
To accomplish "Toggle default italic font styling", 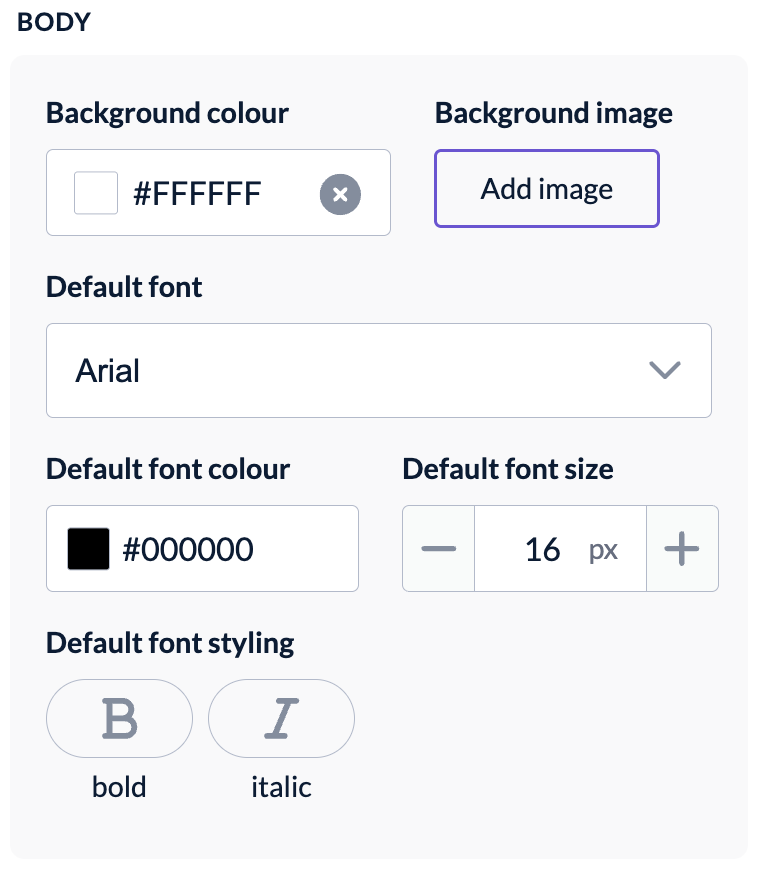I will [x=281, y=718].
